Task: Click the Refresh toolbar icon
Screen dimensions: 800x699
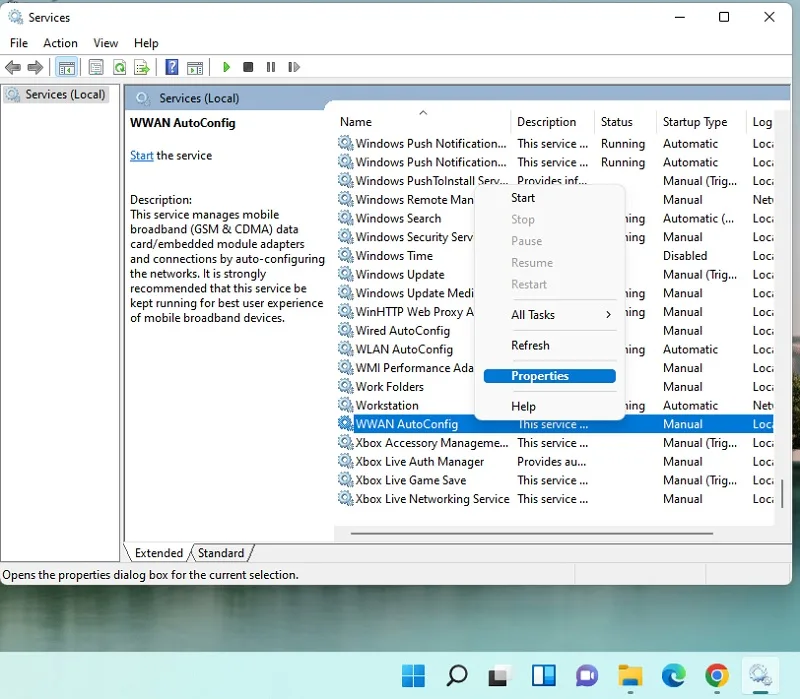Action: click(119, 67)
